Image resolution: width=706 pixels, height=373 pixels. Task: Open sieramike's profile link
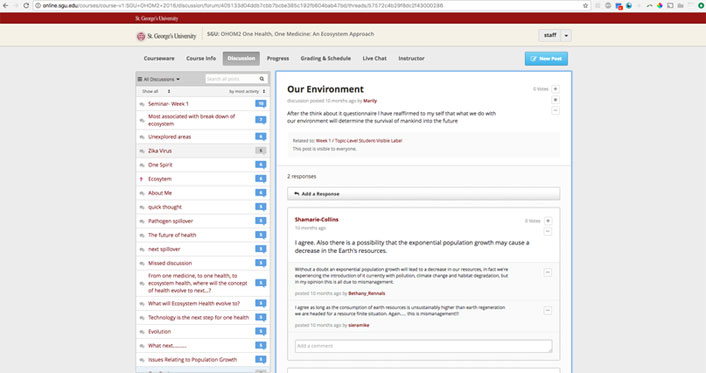359,325
